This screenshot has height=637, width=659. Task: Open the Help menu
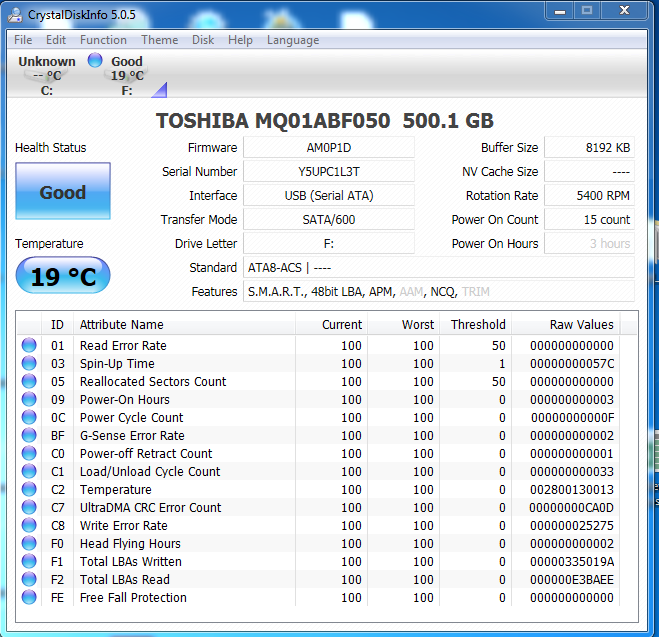240,40
